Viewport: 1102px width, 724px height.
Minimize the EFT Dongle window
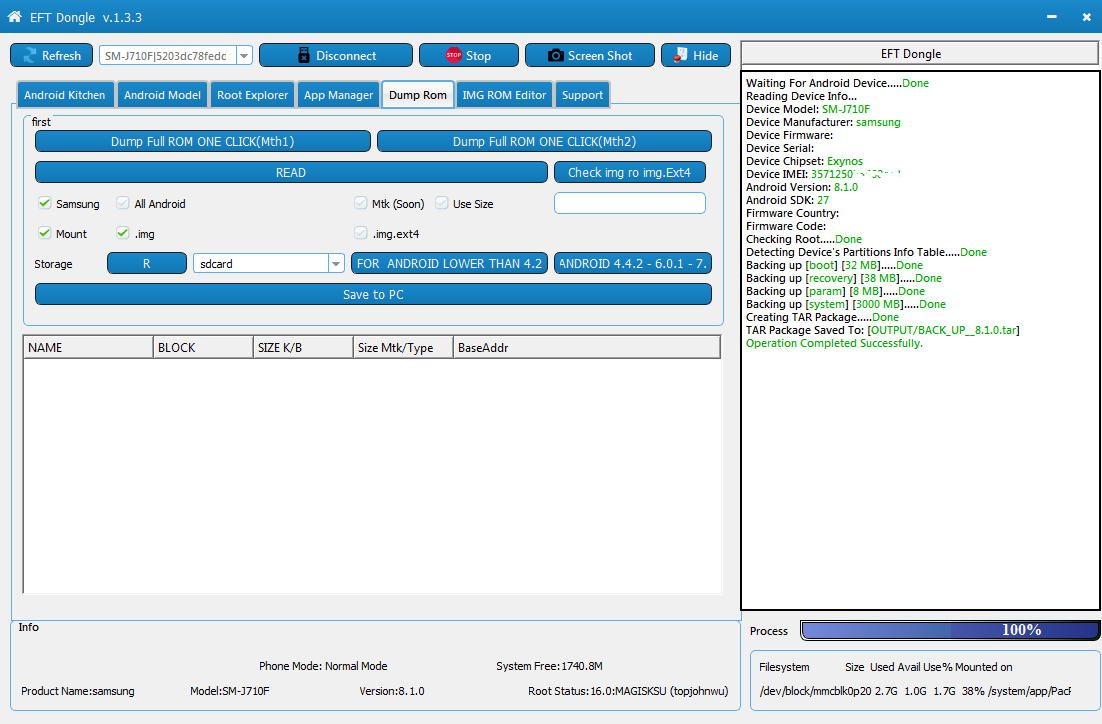point(1051,17)
